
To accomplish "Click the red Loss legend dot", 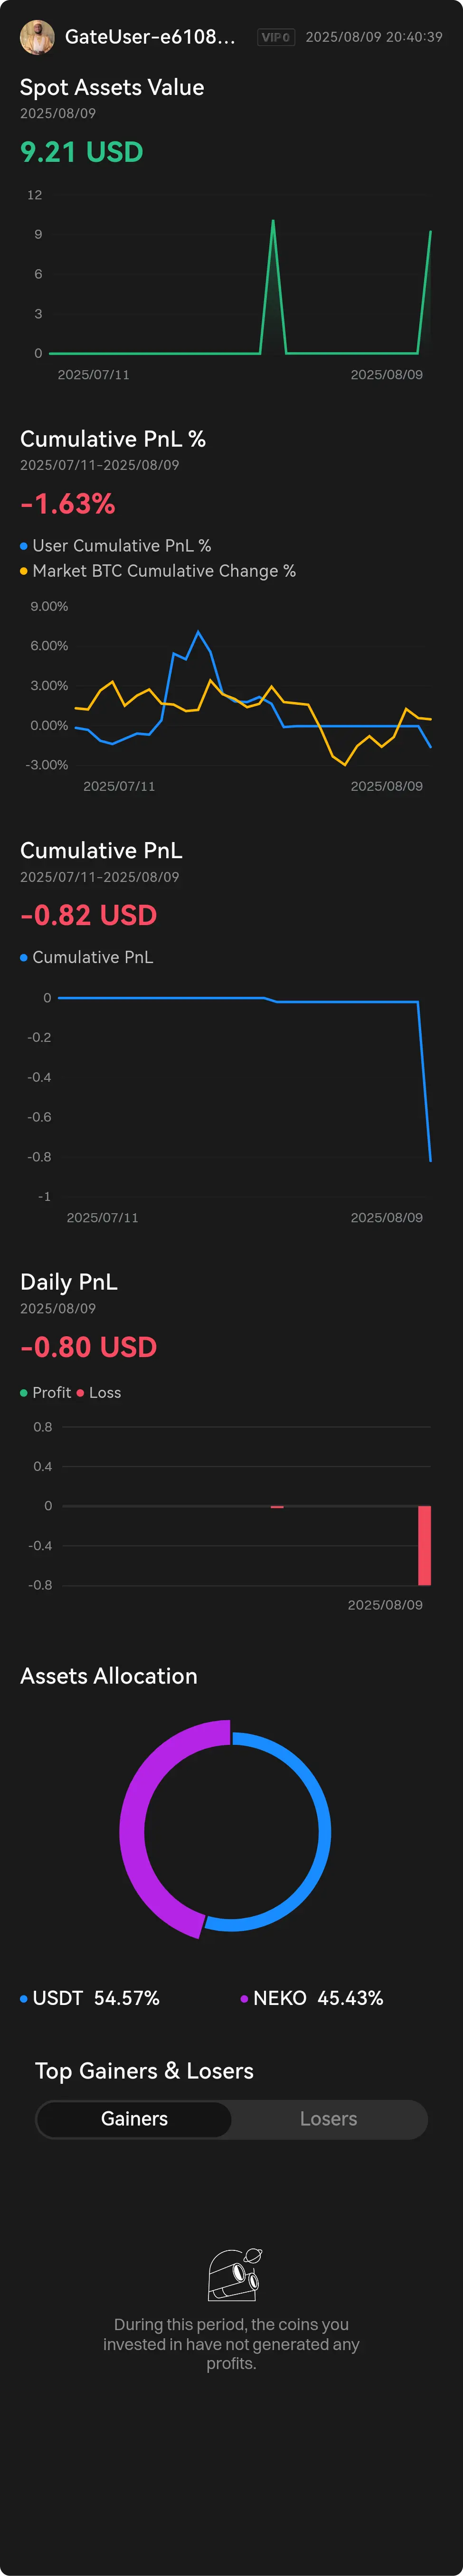I will click(80, 1393).
